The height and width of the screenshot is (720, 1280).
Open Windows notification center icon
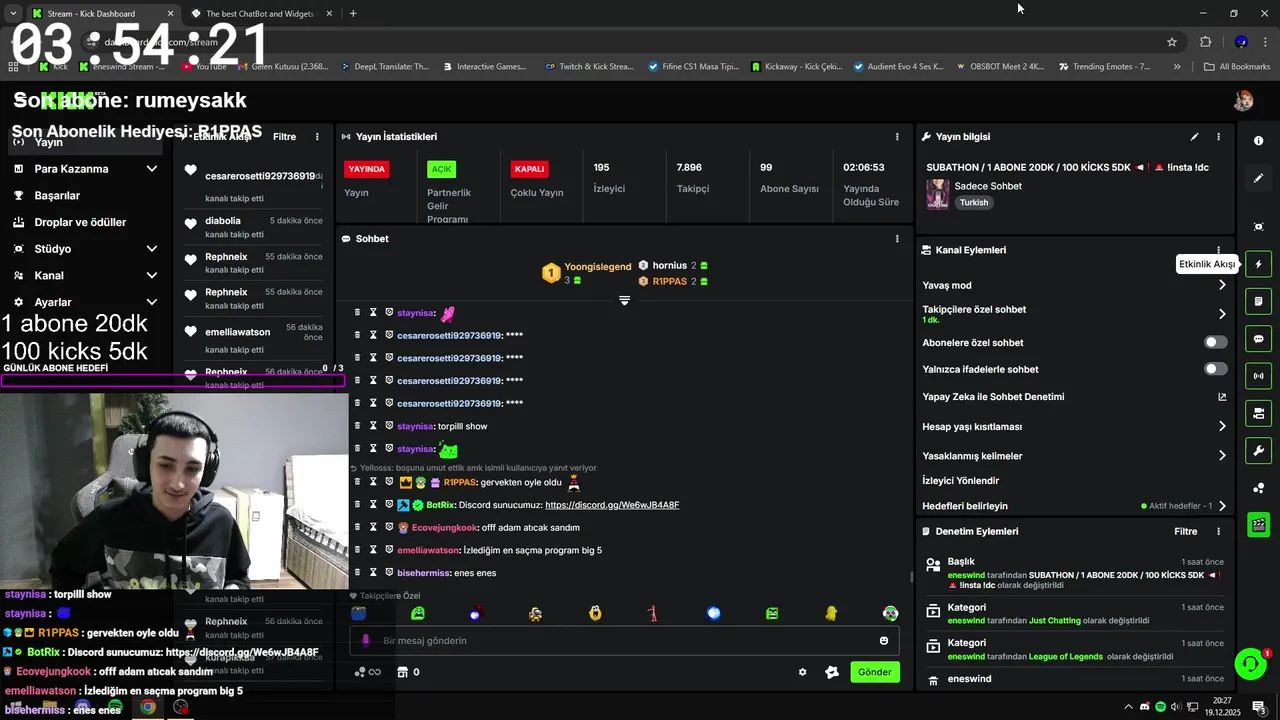click(1258, 707)
